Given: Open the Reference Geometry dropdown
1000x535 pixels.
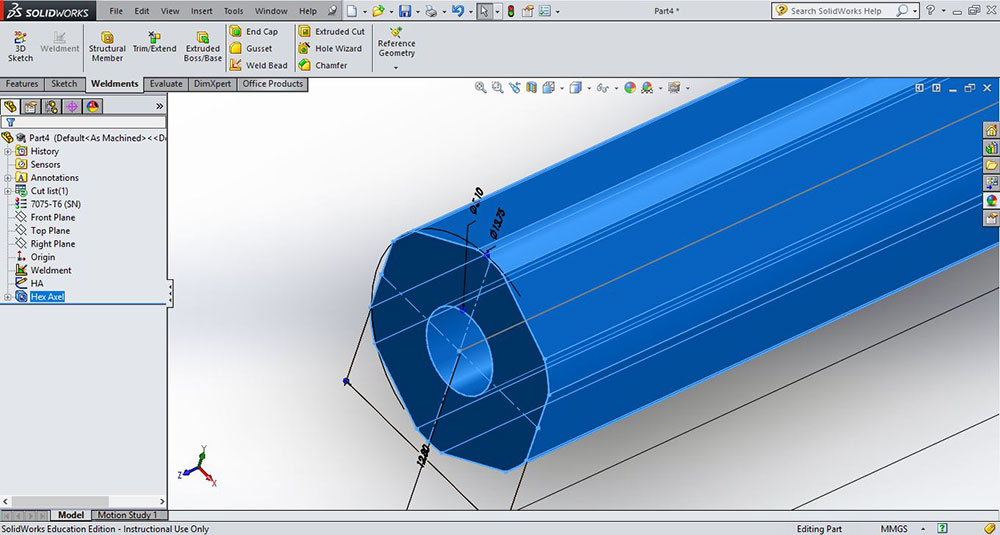Looking at the screenshot, I should click(x=396, y=68).
